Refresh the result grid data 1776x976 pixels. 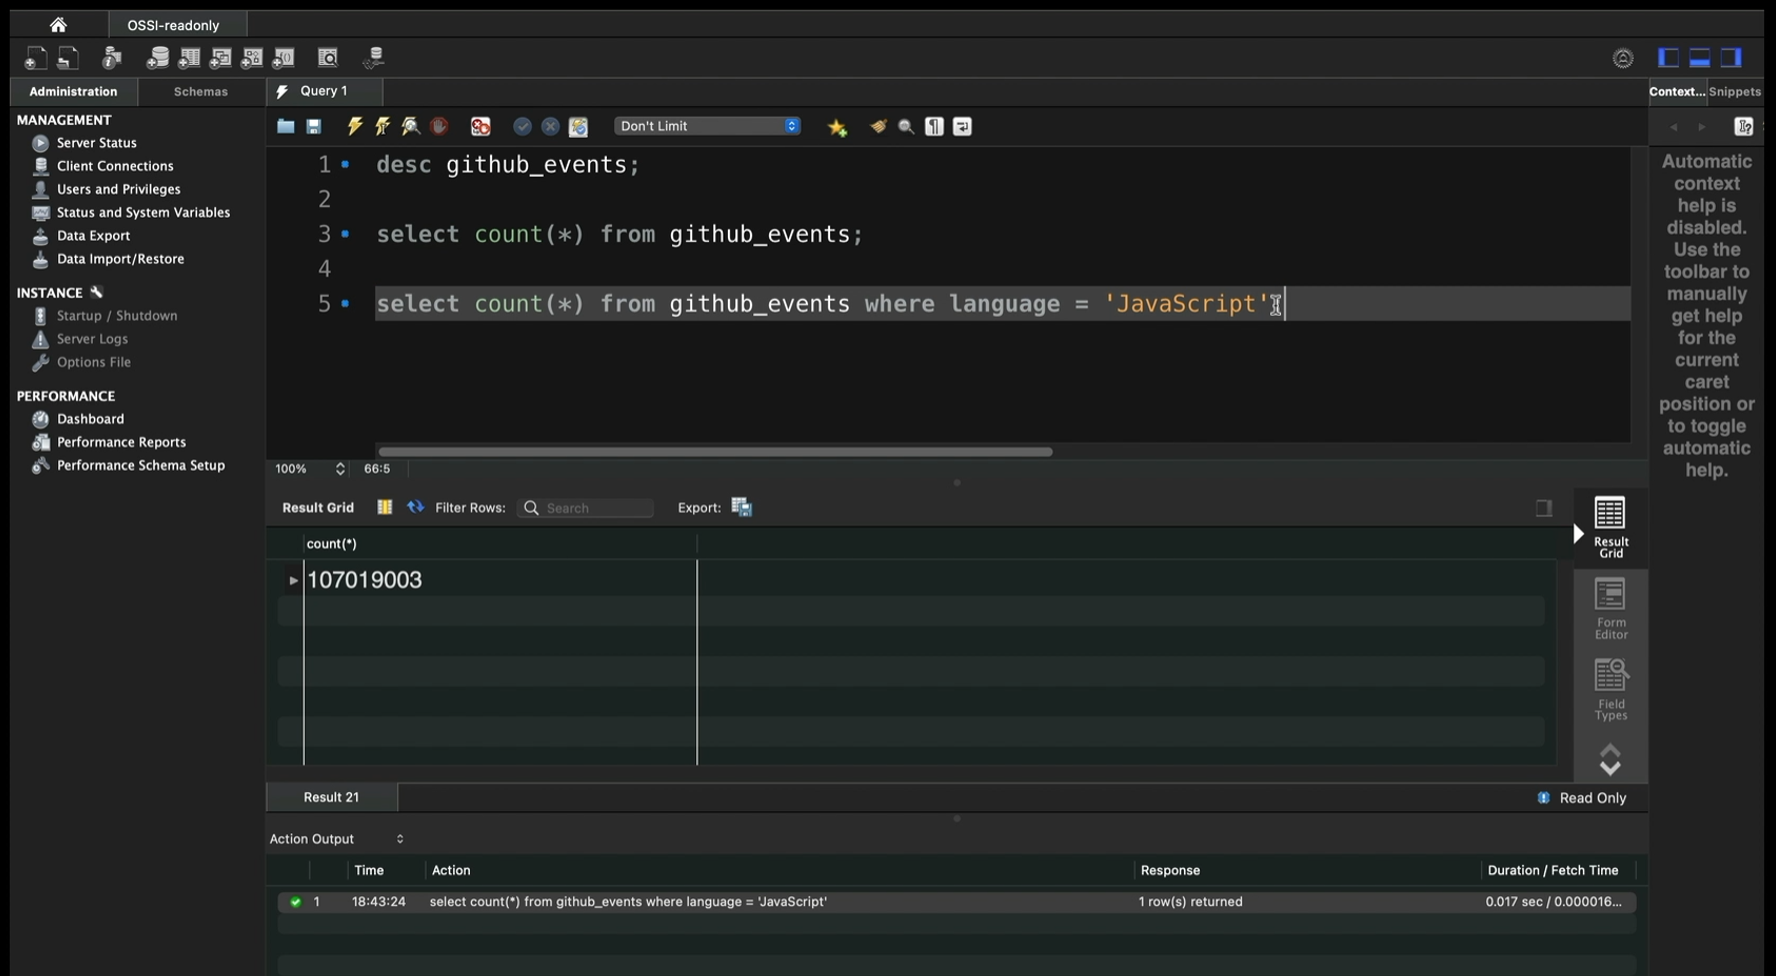(x=415, y=508)
